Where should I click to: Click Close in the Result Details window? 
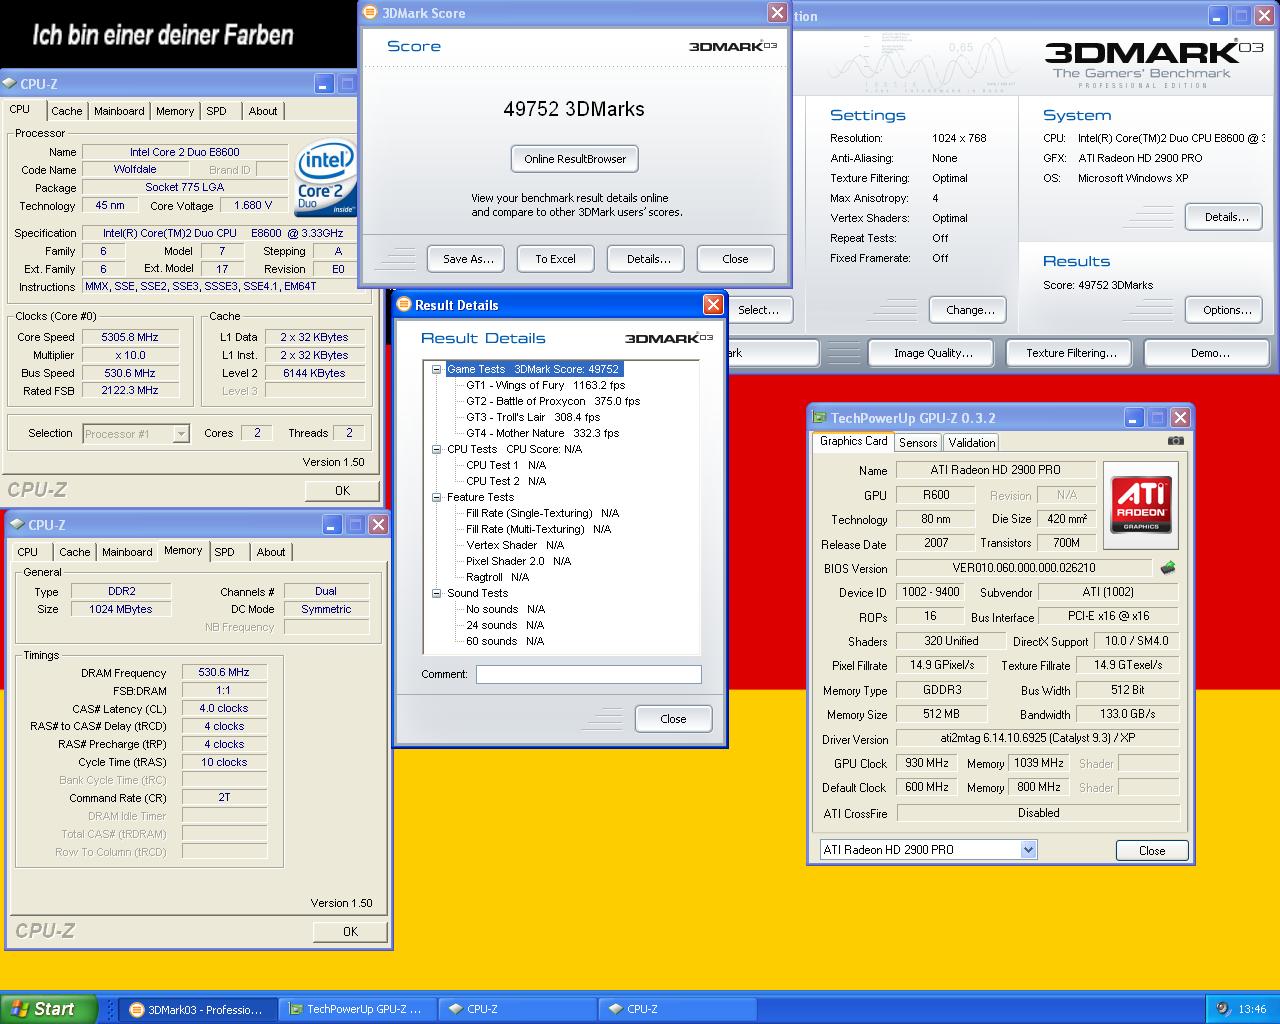point(673,719)
